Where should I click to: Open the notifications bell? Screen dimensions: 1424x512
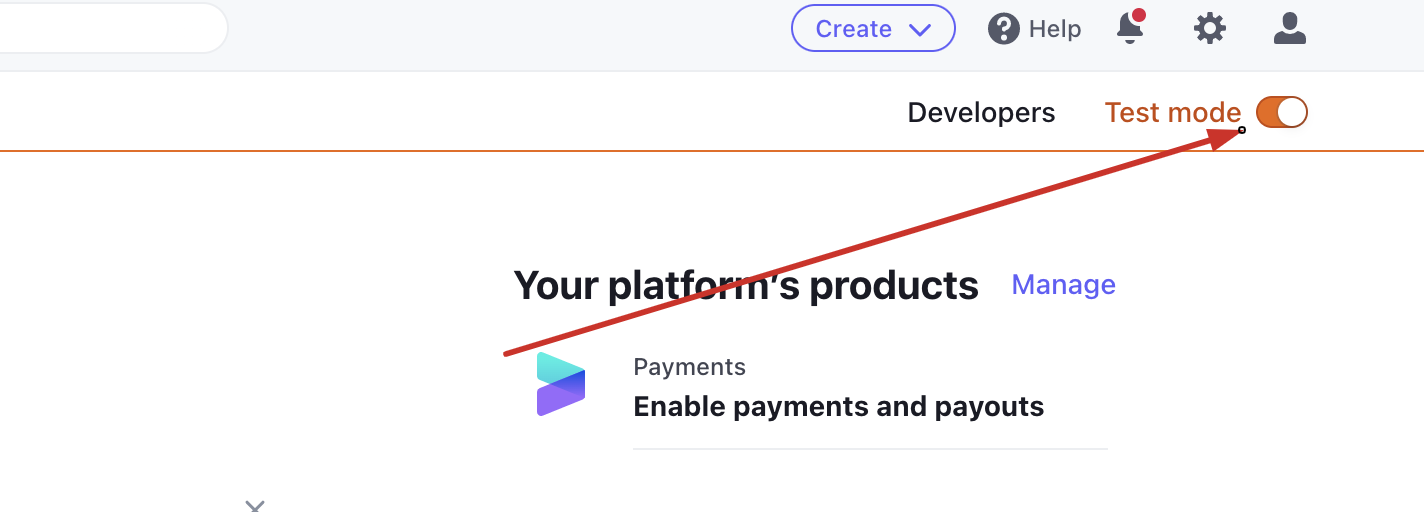click(1130, 29)
